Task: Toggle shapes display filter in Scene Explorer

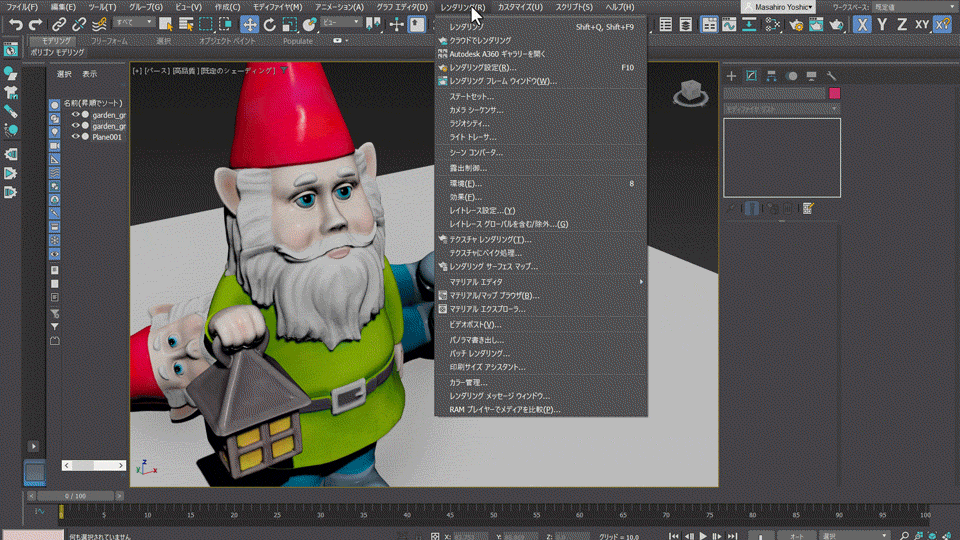Action: (54, 119)
